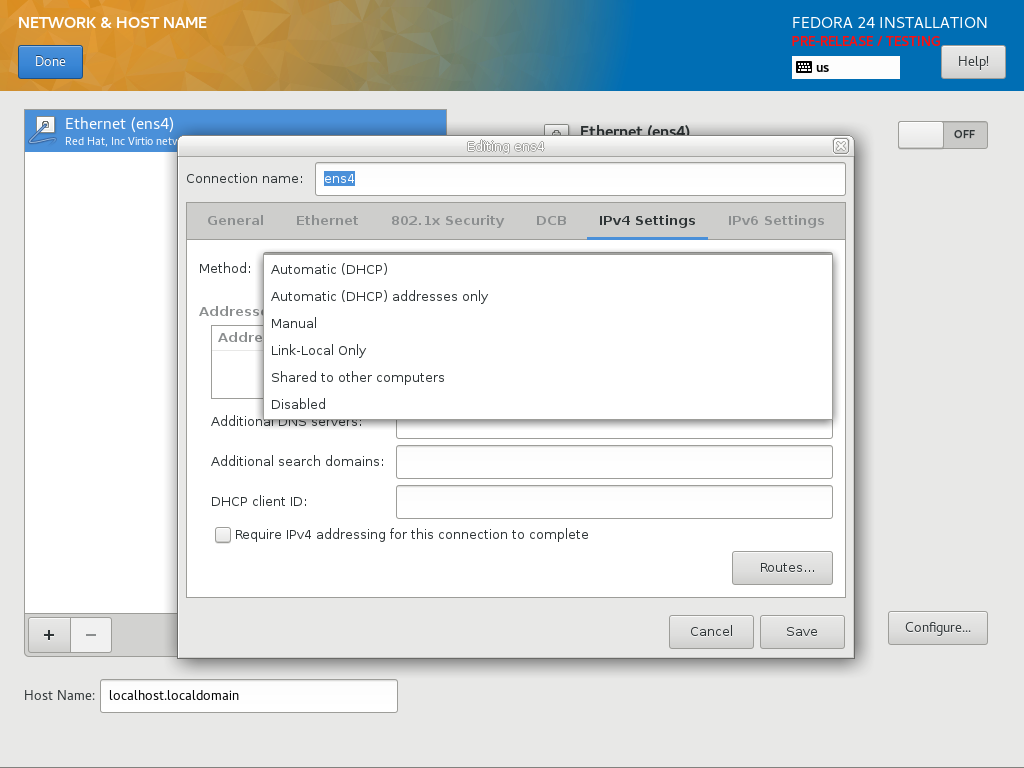Click the minus button to remove connection
Screen dimensions: 1024x768
pos(91,635)
